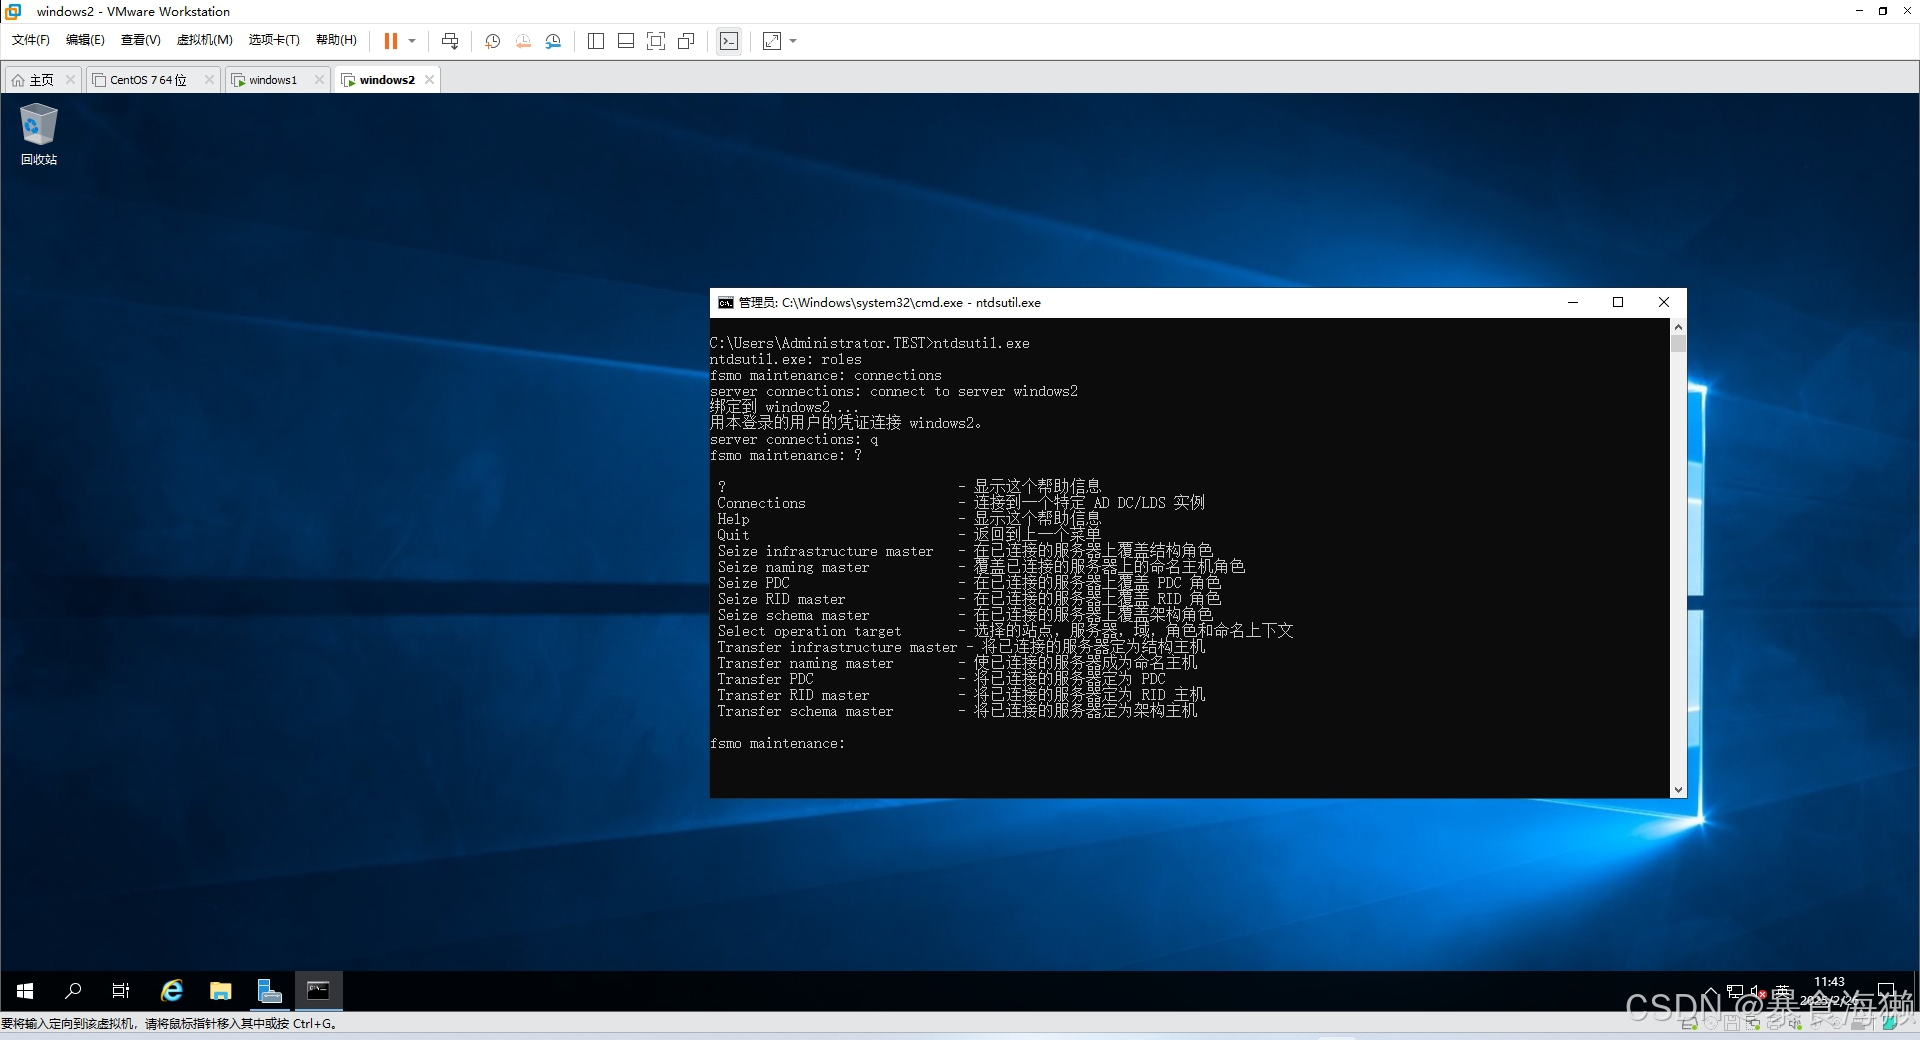Image resolution: width=1920 pixels, height=1040 pixels.
Task: Select the 回收站 recycle bin icon
Action: pos(39,135)
